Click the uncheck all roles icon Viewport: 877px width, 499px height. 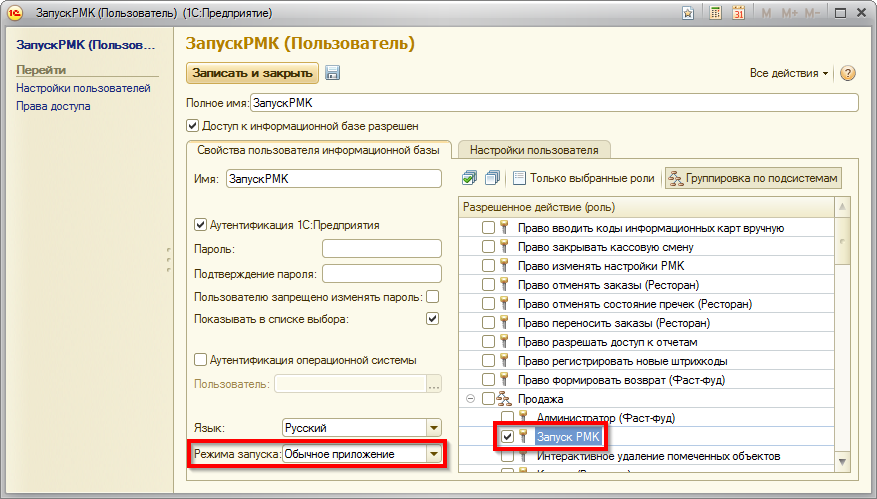pyautogui.click(x=491, y=178)
